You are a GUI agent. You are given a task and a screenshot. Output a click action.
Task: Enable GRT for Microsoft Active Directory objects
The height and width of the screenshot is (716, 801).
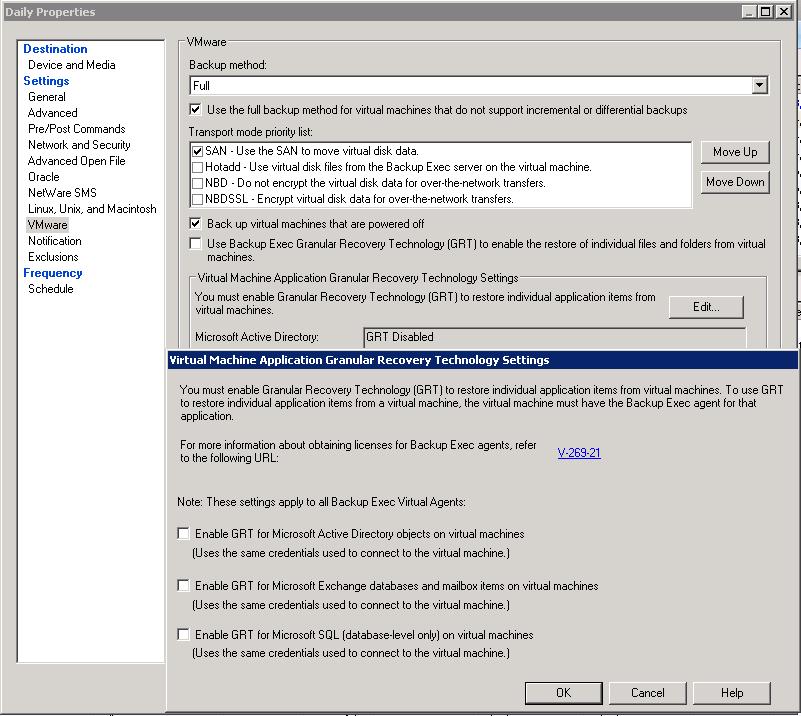[183, 534]
